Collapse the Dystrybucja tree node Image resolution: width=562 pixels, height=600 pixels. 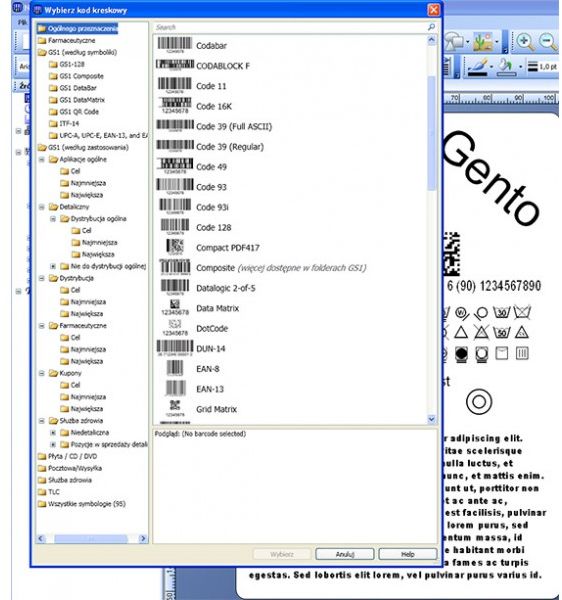point(42,278)
